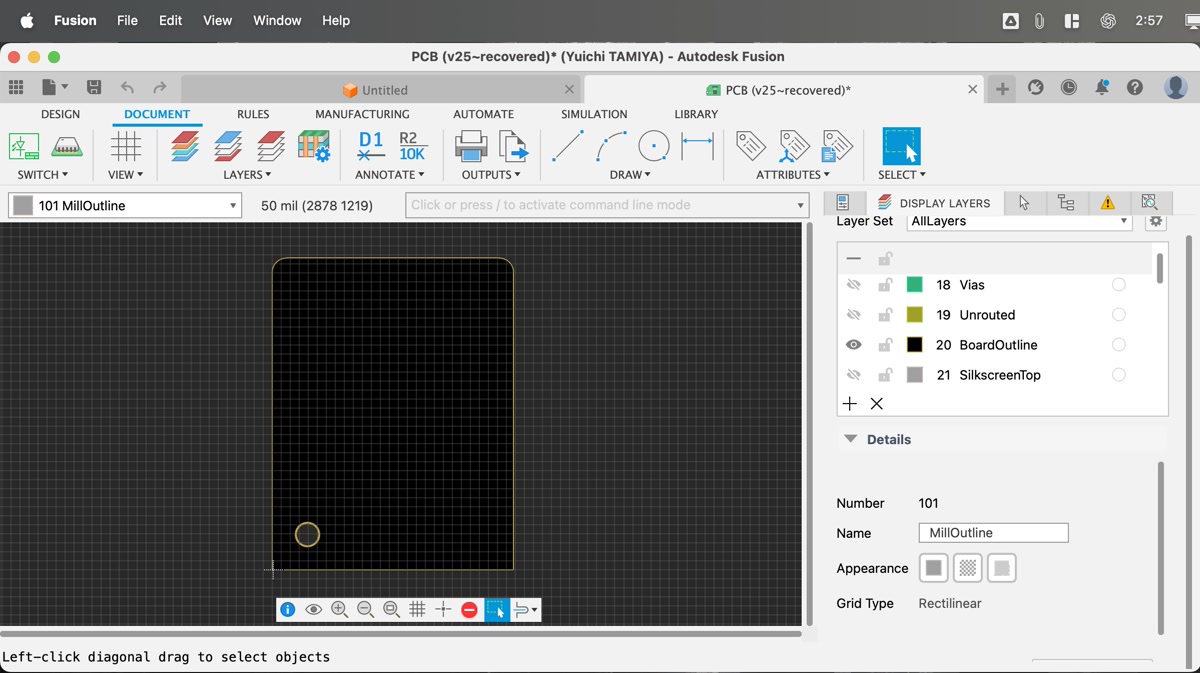1200x673 pixels.
Task: Select radio button for 19 Unrouted
Action: (x=1118, y=315)
